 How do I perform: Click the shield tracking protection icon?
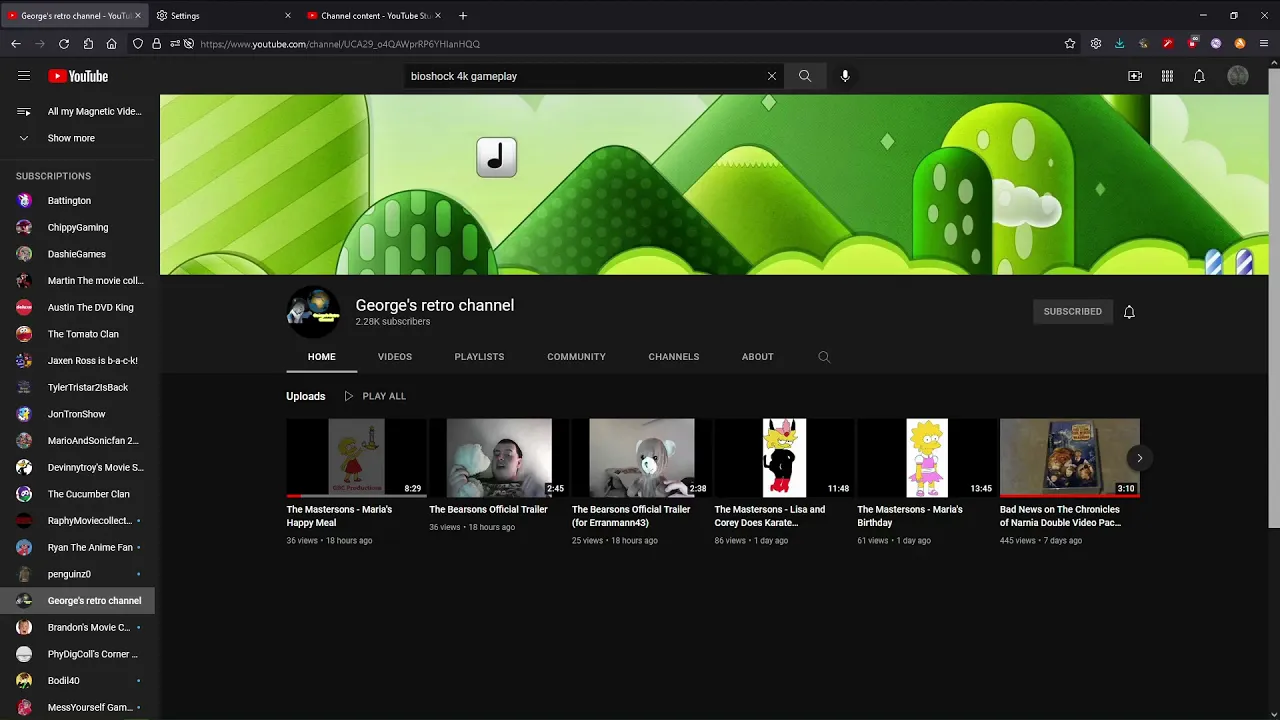pyautogui.click(x=138, y=44)
